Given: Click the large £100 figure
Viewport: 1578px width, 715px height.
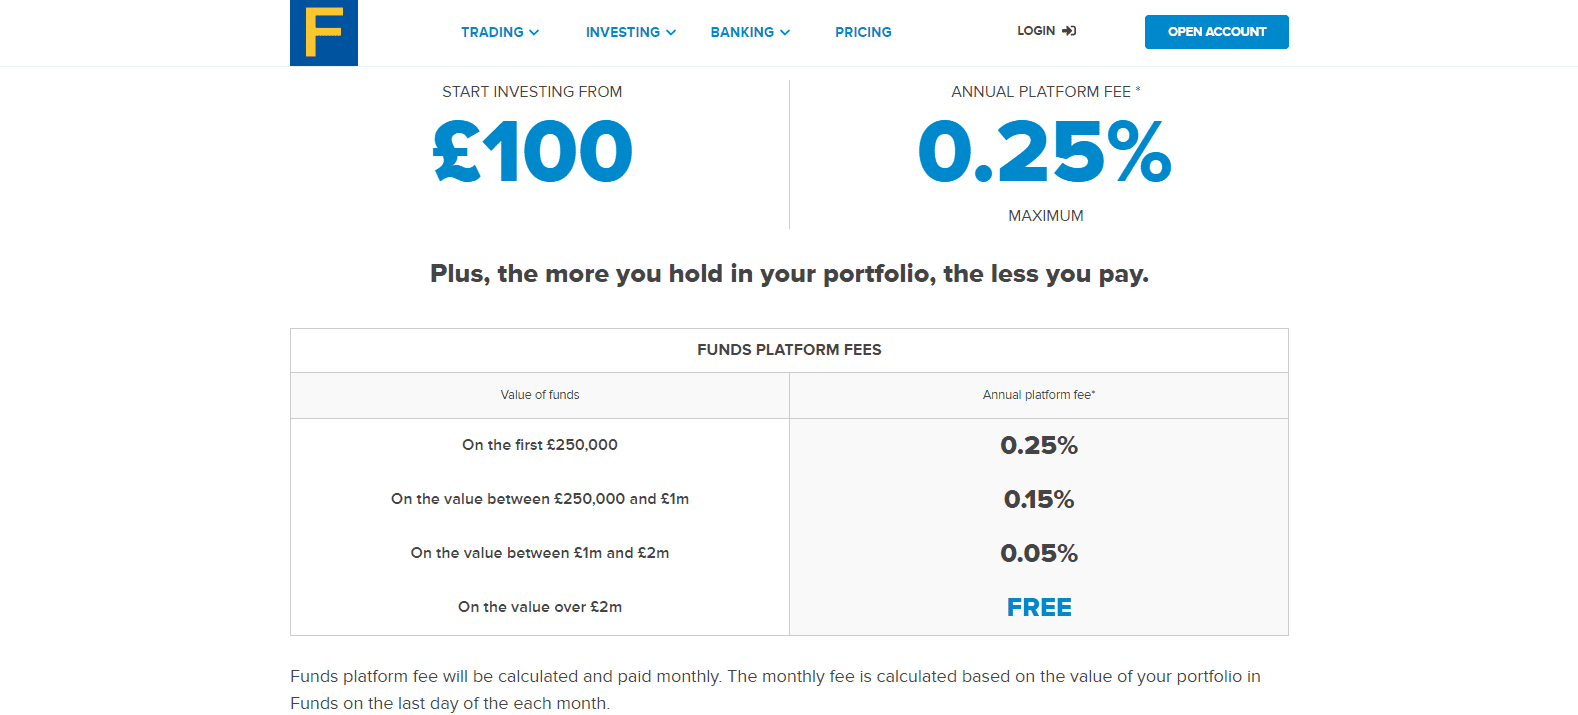Looking at the screenshot, I should pos(533,152).
